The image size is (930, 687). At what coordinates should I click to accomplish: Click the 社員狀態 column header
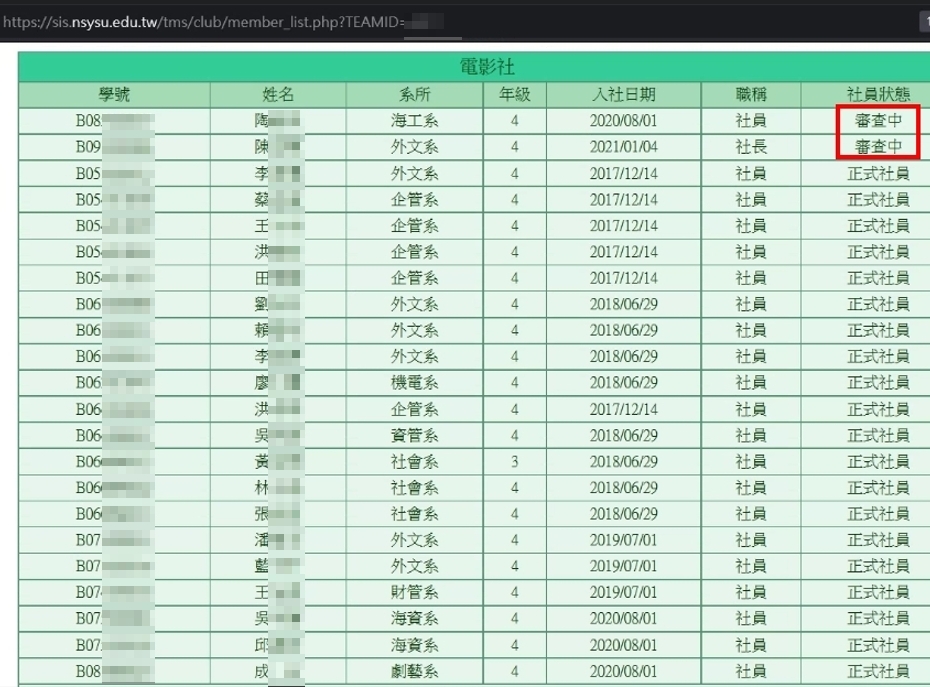coord(878,94)
